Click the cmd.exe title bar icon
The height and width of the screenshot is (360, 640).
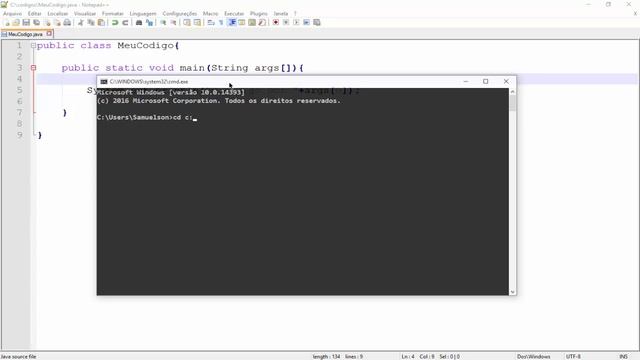[104, 82]
